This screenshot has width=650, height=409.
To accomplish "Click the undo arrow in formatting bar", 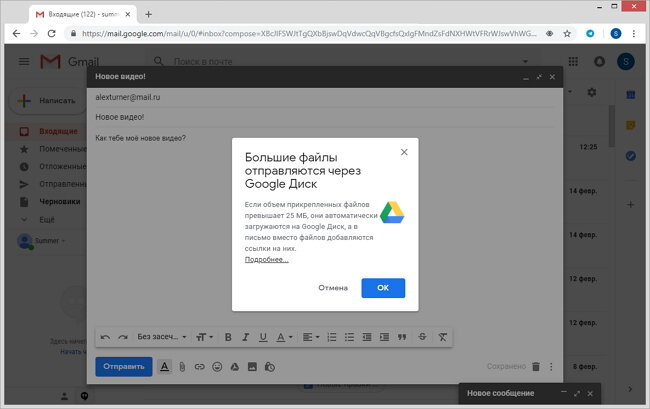I will [x=105, y=337].
